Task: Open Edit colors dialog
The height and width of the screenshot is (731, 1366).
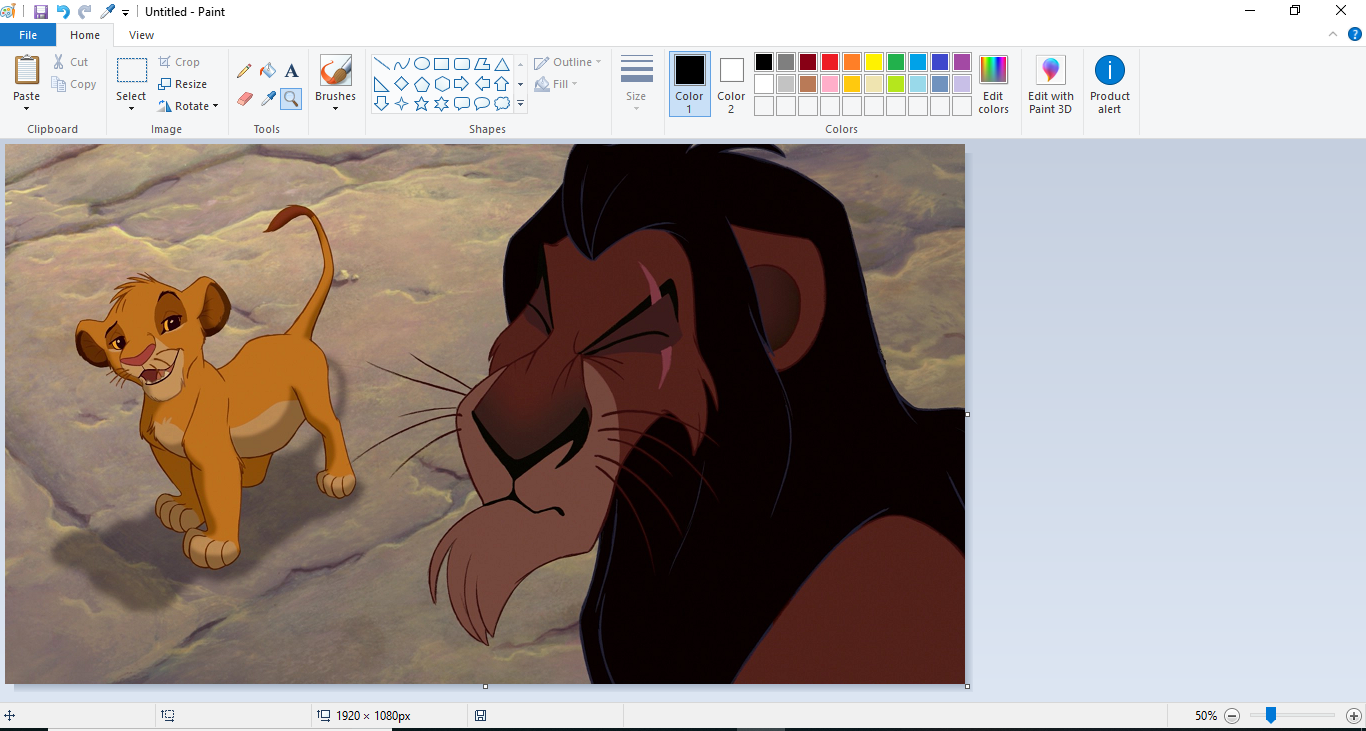Action: (993, 84)
